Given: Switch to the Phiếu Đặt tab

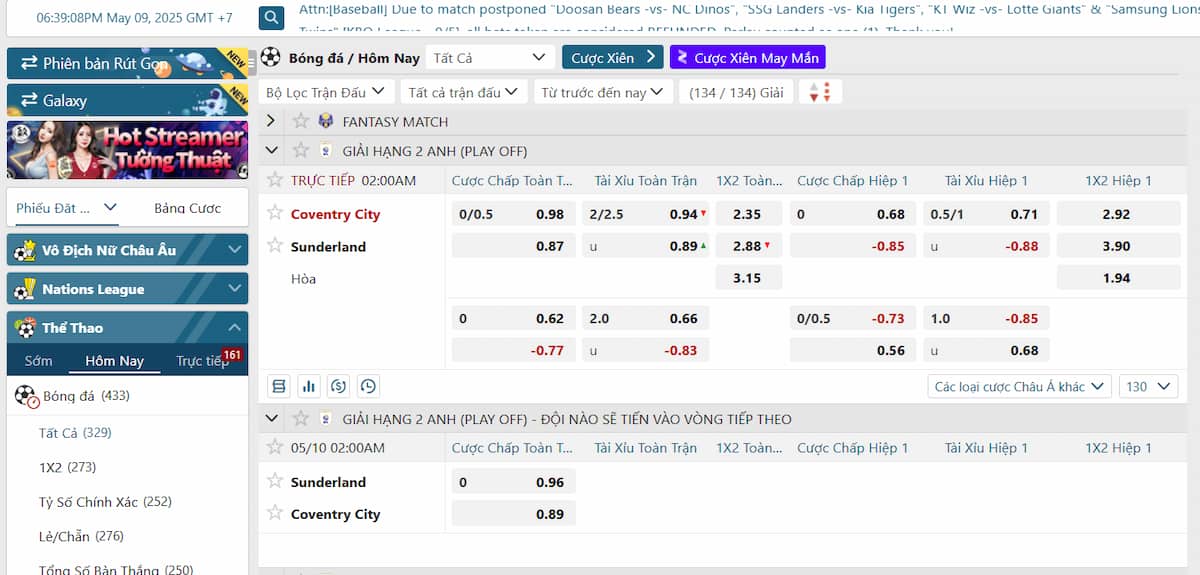Looking at the screenshot, I should pos(67,208).
